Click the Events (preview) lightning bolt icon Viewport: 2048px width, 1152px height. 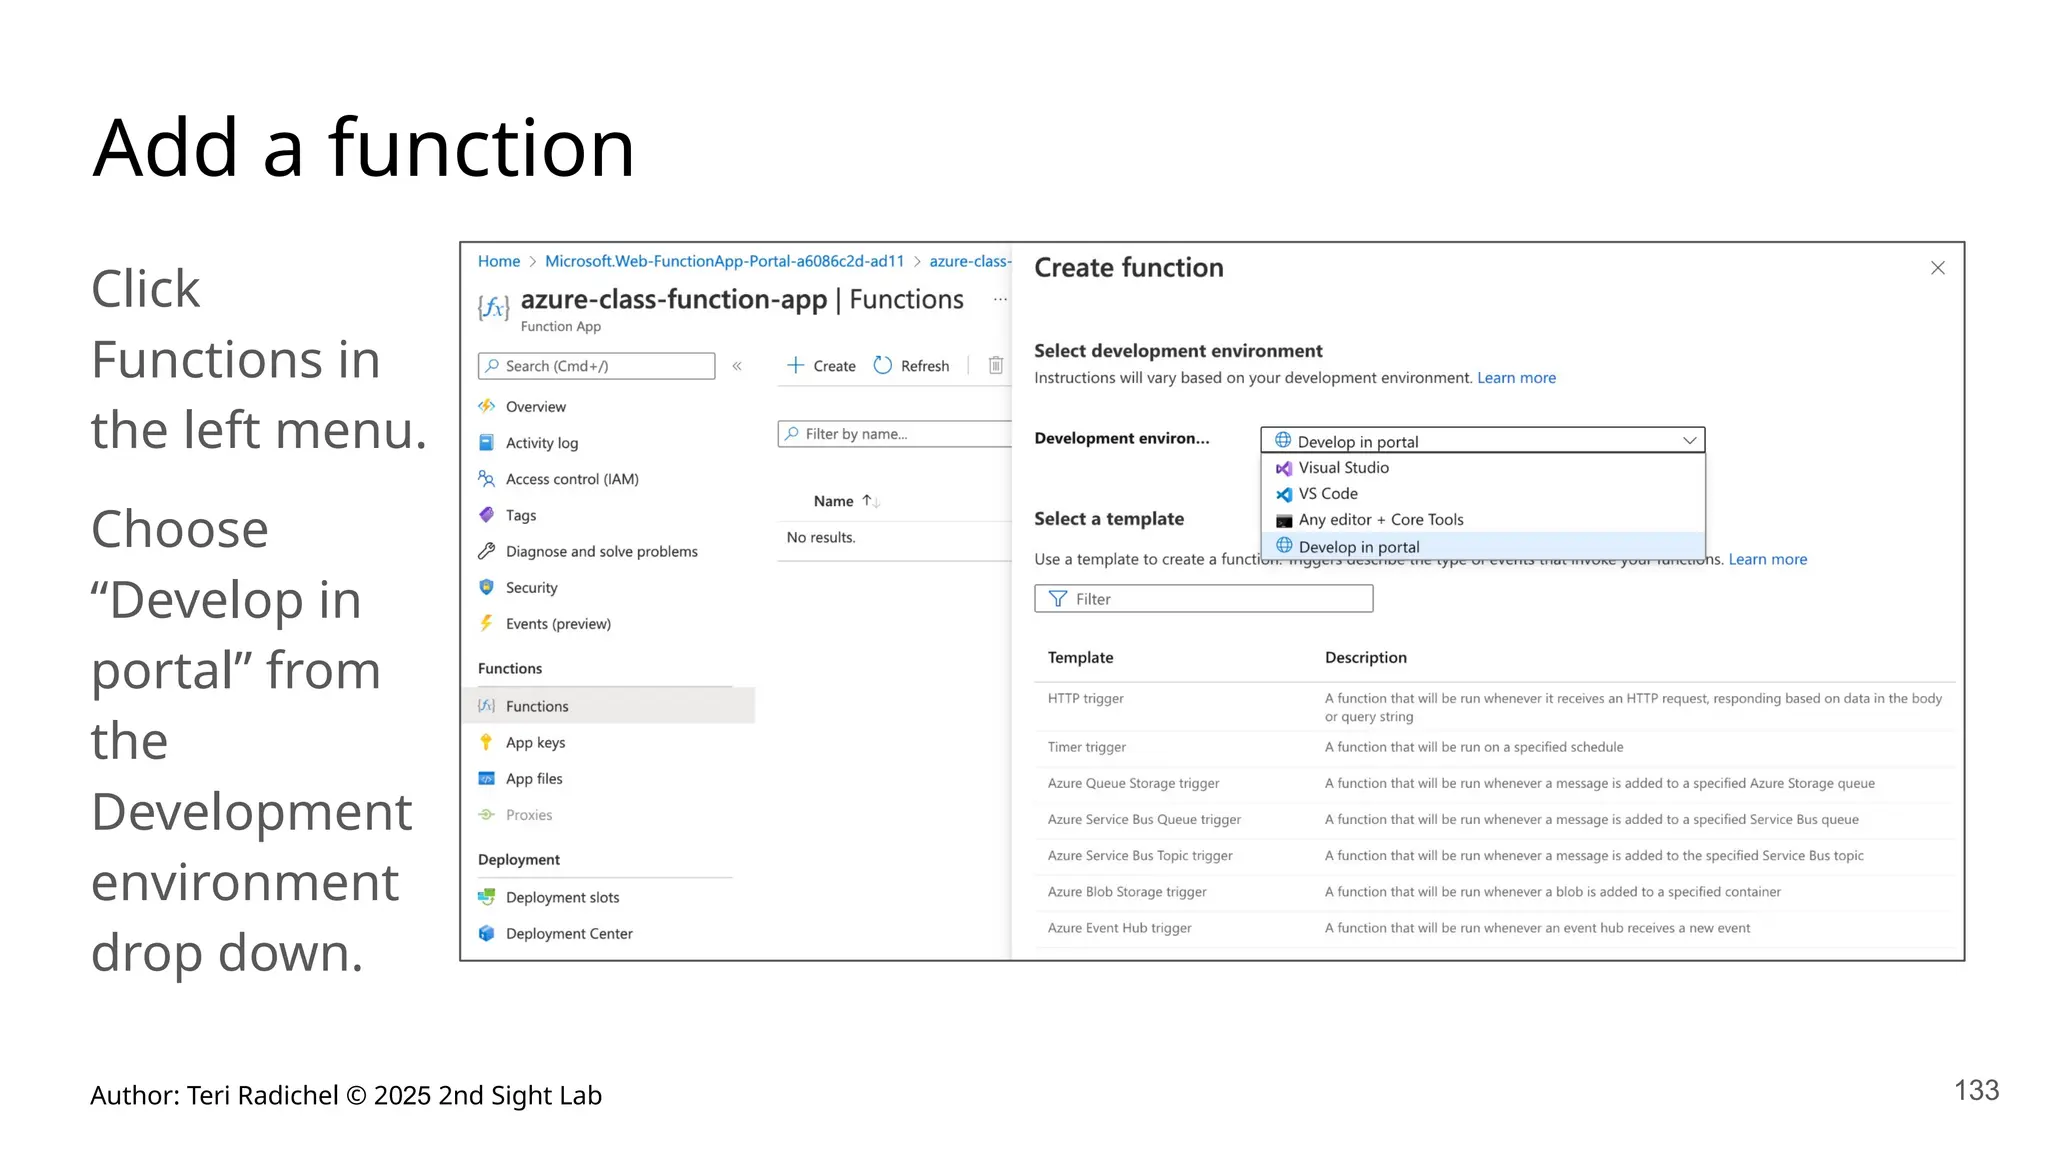pos(487,623)
